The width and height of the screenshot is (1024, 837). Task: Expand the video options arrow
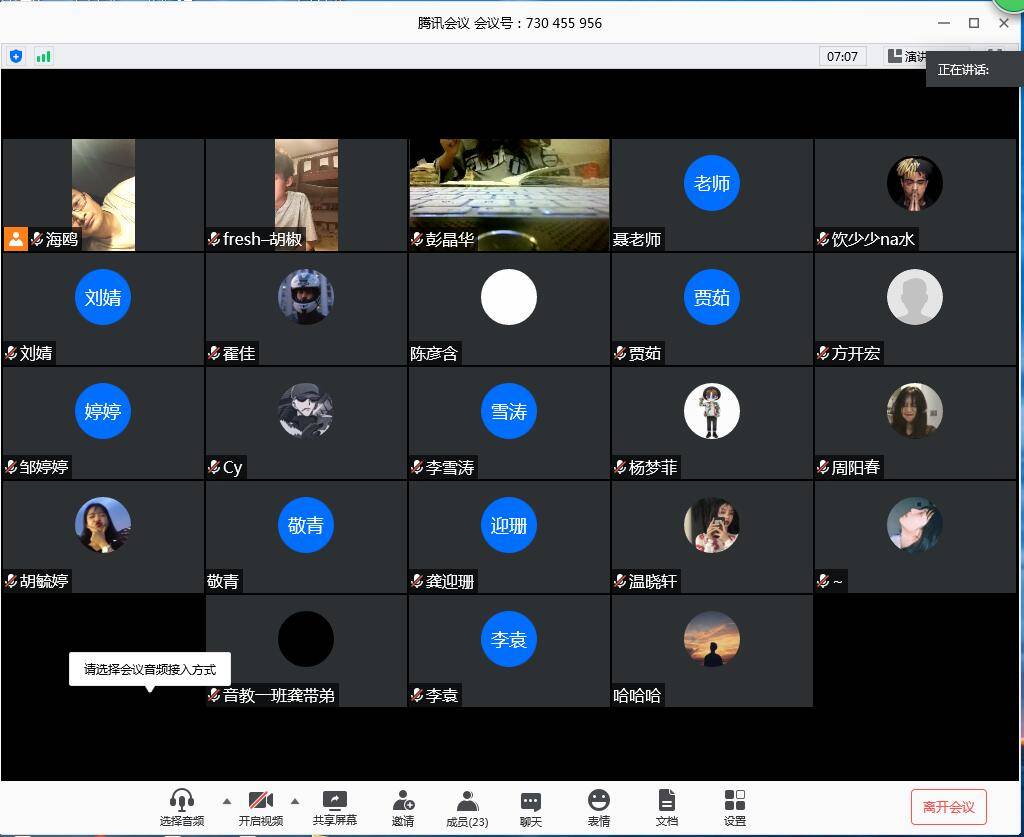(x=295, y=801)
